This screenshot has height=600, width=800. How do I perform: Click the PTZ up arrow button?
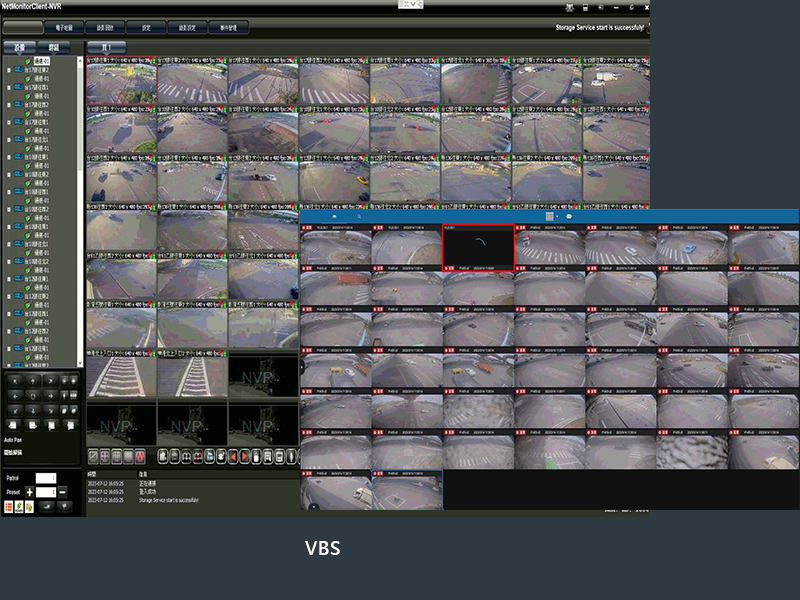(x=33, y=381)
